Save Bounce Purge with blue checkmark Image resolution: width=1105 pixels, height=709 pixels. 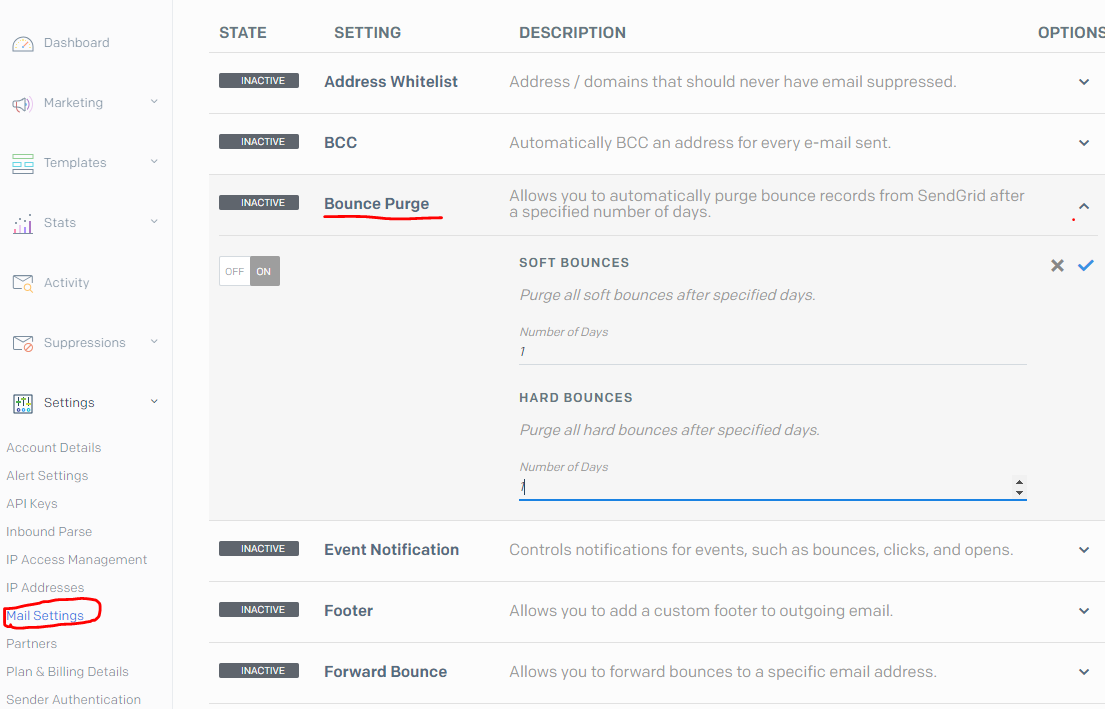pos(1085,265)
